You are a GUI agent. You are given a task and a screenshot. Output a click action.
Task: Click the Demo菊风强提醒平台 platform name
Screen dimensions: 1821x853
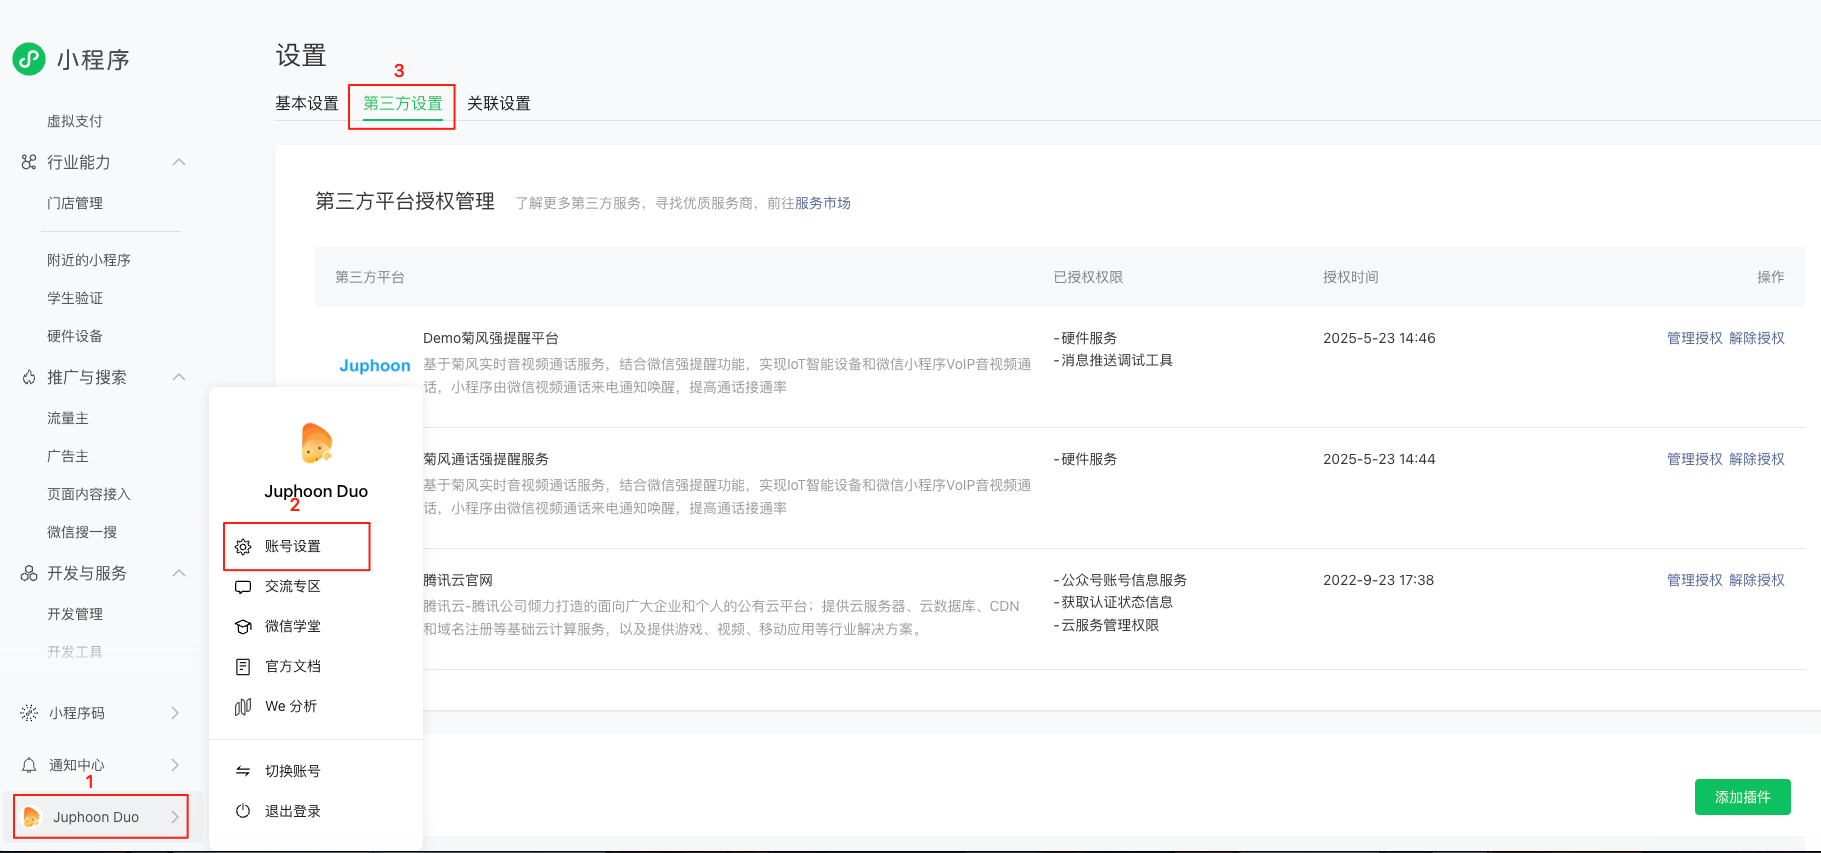491,338
